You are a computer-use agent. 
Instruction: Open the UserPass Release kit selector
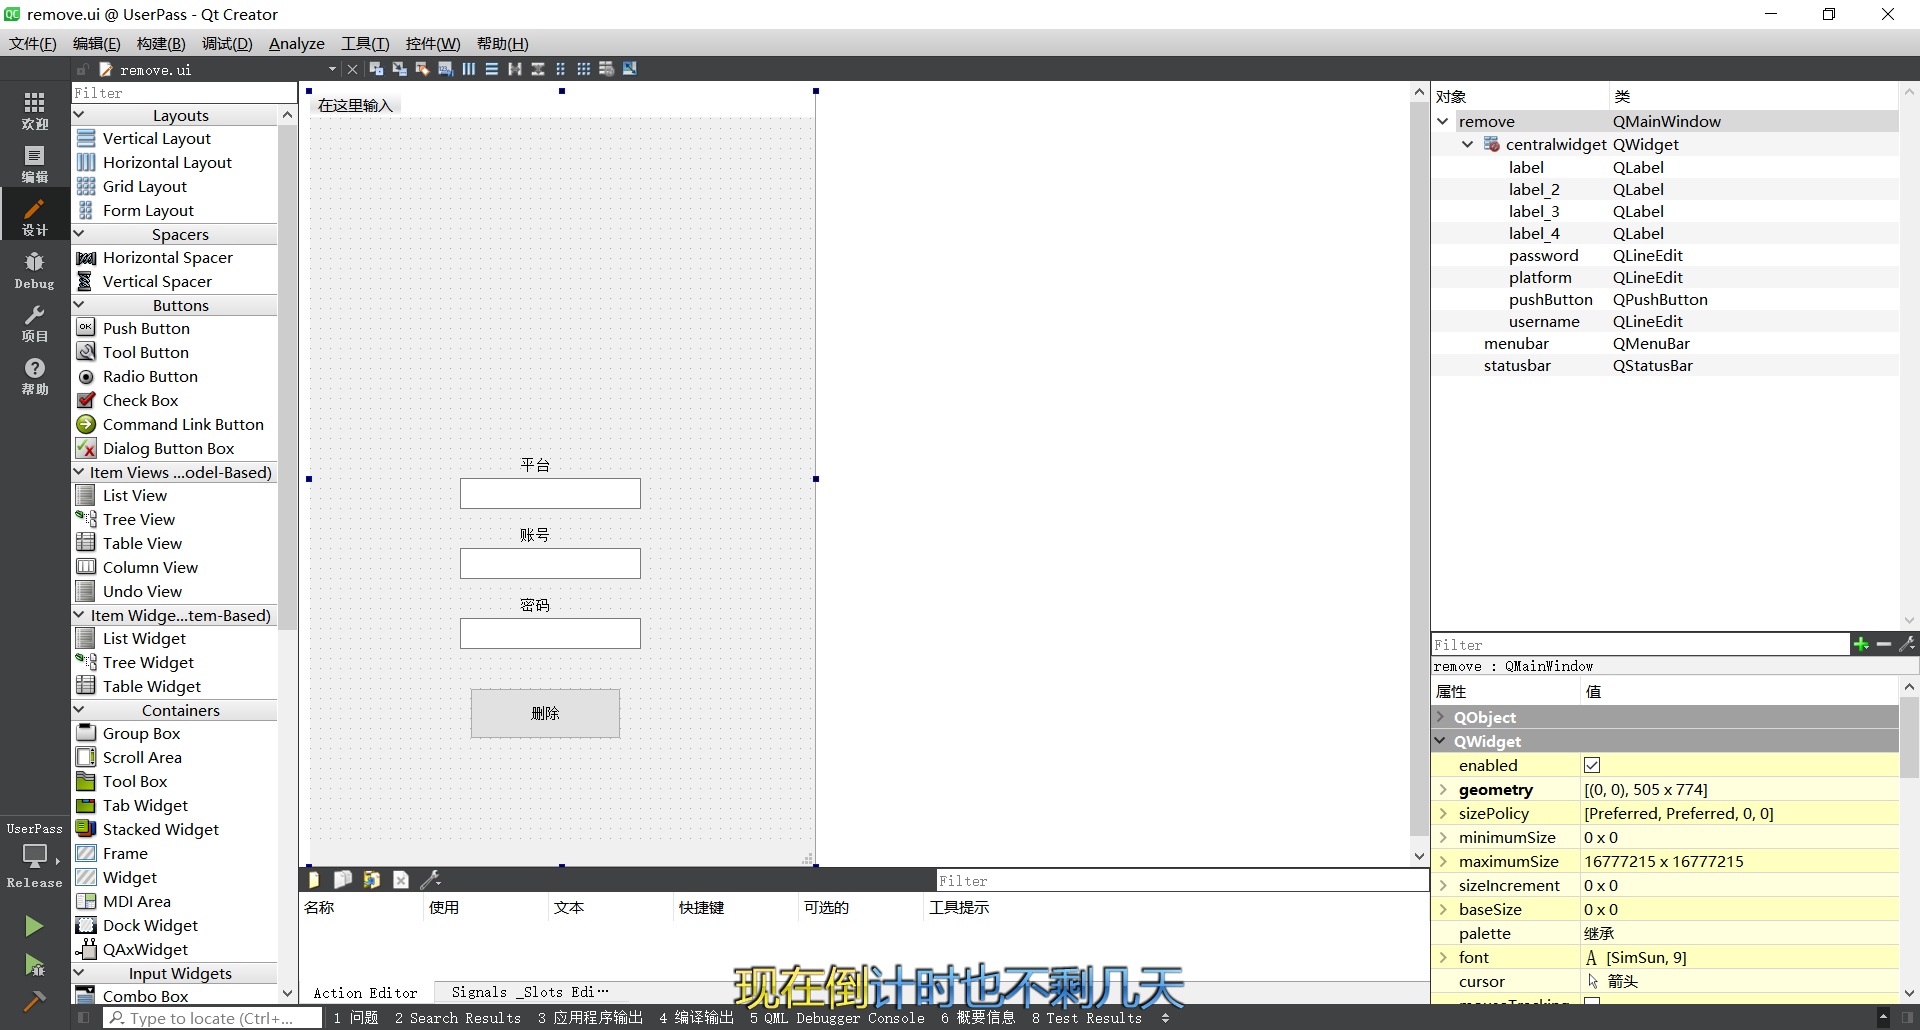click(x=34, y=856)
